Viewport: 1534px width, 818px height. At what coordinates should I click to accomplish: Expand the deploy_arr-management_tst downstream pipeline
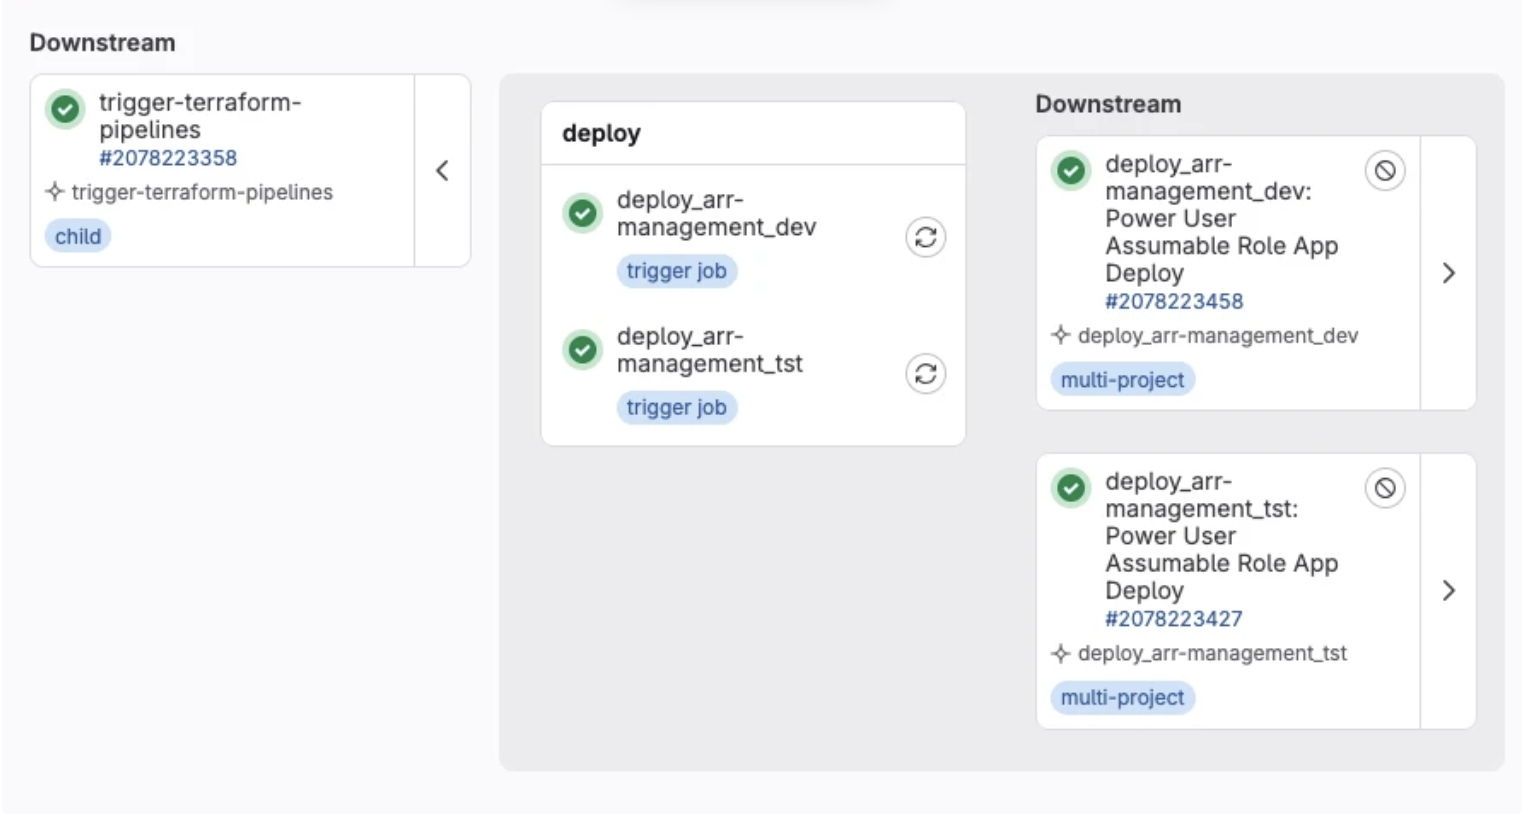1448,591
